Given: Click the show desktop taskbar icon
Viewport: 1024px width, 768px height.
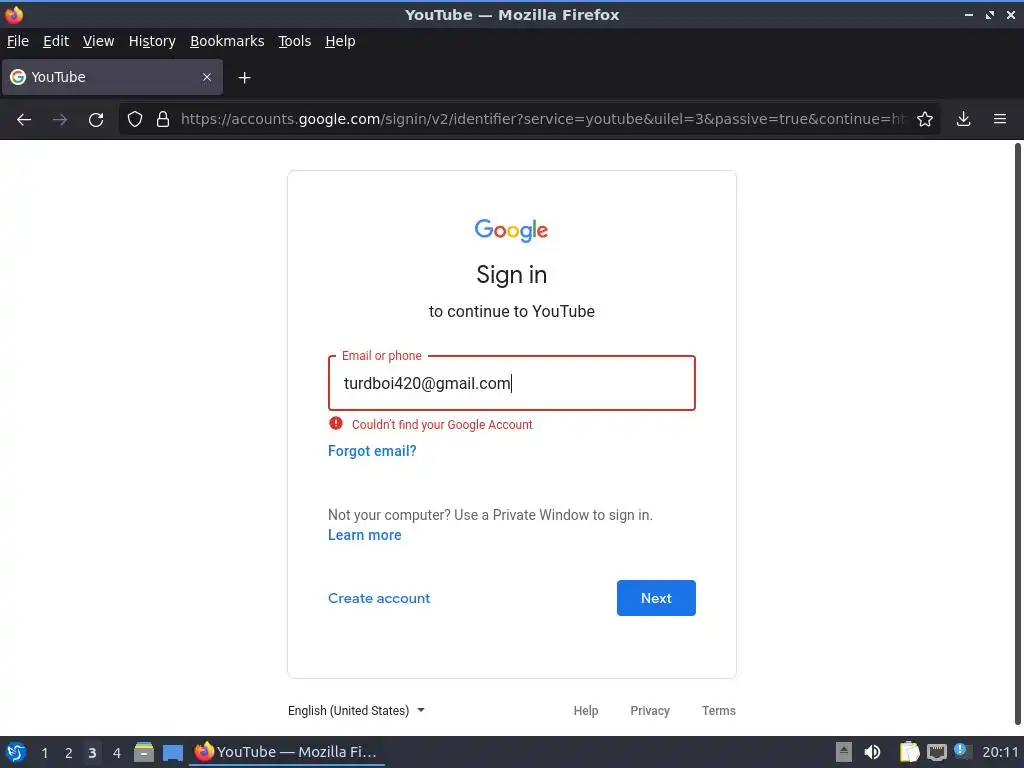Looking at the screenshot, I should tap(173, 753).
